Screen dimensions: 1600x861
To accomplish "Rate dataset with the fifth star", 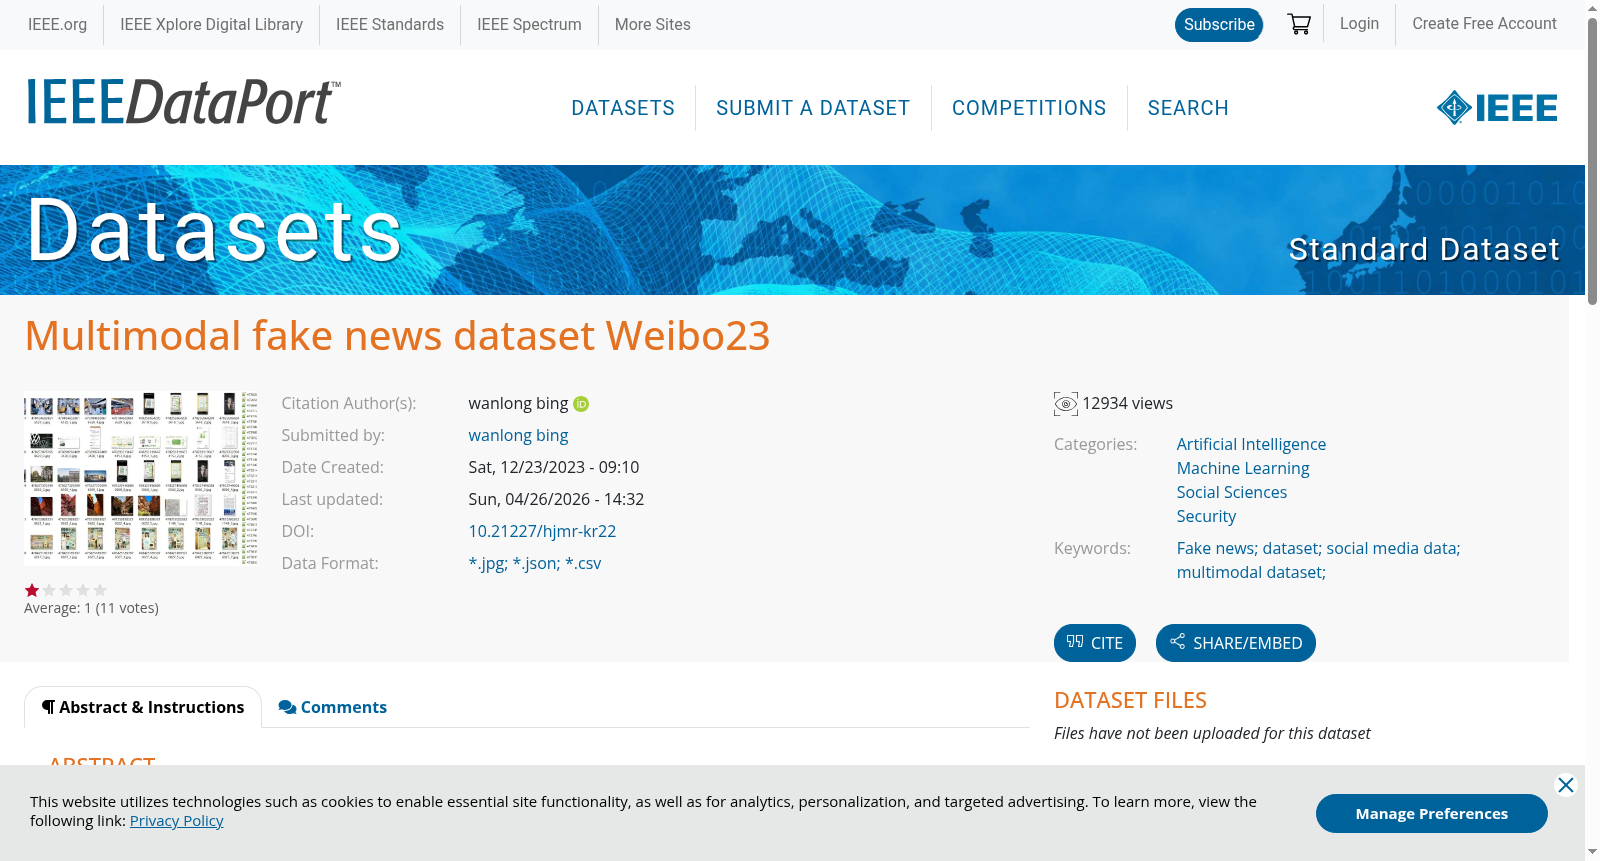I will point(100,590).
